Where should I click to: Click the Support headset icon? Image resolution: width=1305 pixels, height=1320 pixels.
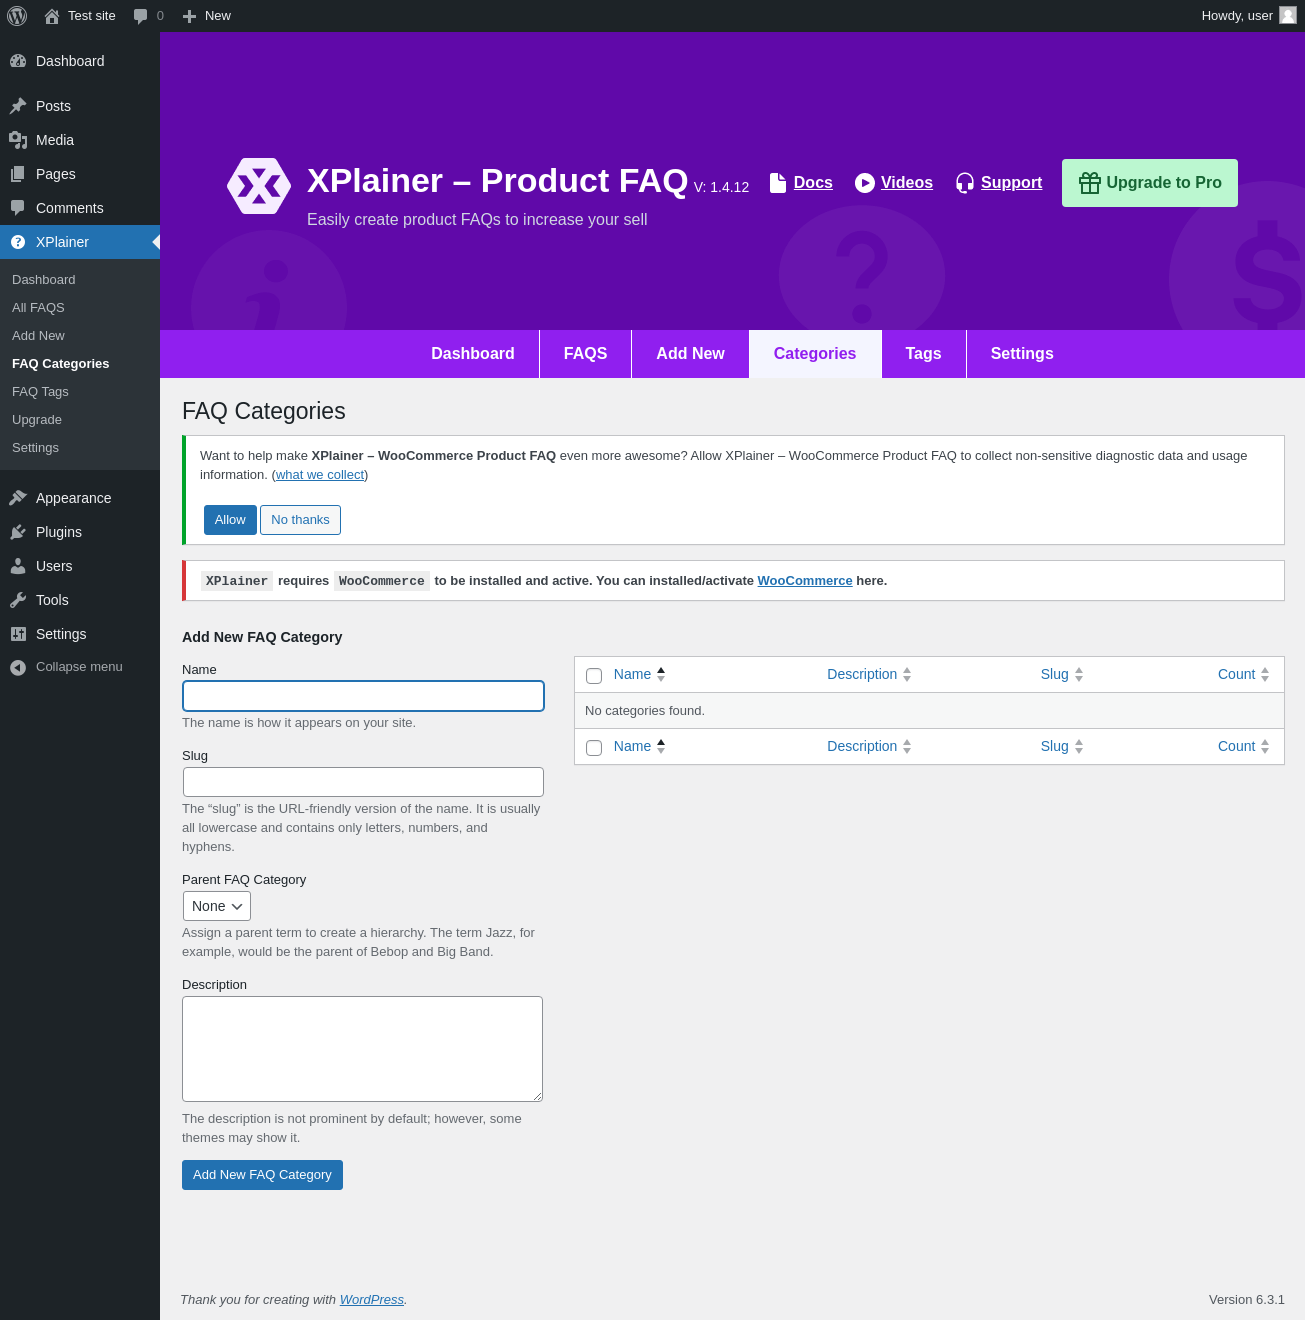(x=965, y=183)
